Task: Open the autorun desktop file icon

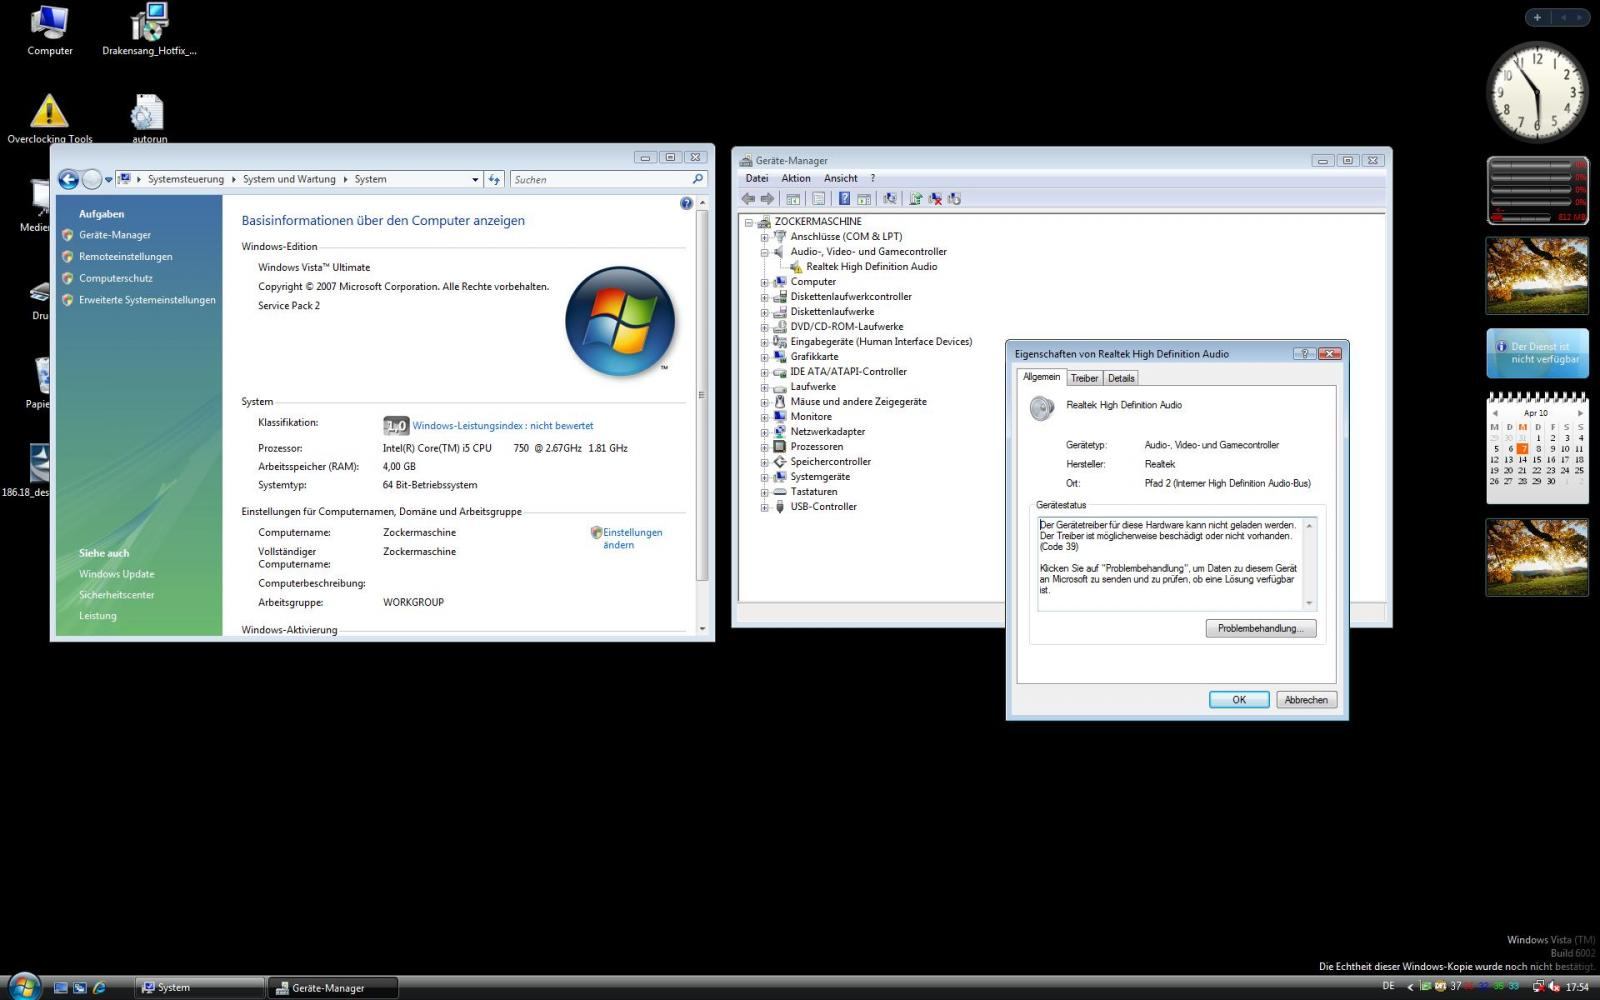Action: tap(149, 118)
